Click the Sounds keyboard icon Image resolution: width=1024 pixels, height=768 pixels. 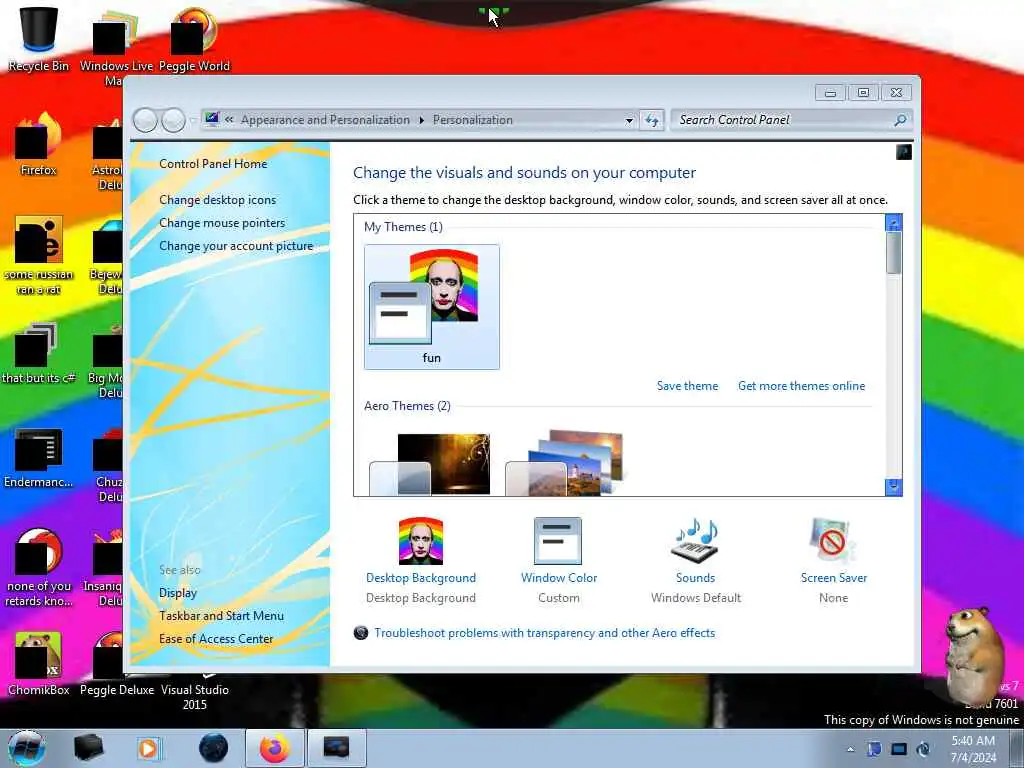[695, 541]
